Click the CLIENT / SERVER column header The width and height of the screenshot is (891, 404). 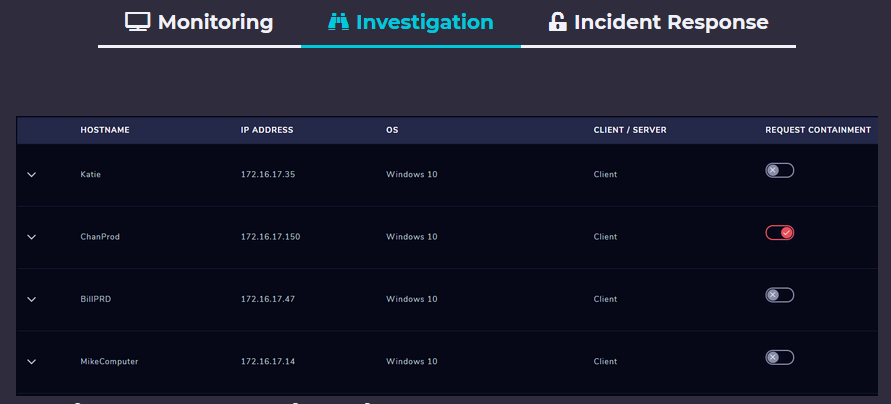point(630,130)
